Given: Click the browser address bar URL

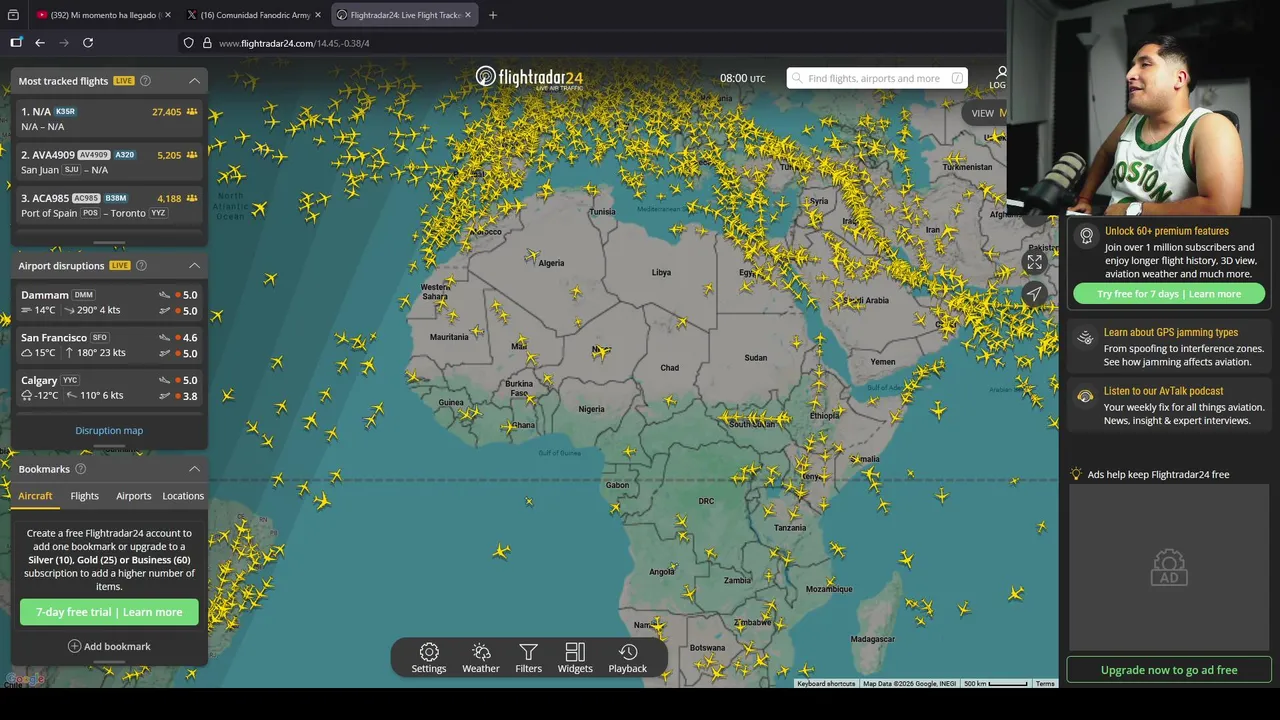Looking at the screenshot, I should tap(294, 43).
